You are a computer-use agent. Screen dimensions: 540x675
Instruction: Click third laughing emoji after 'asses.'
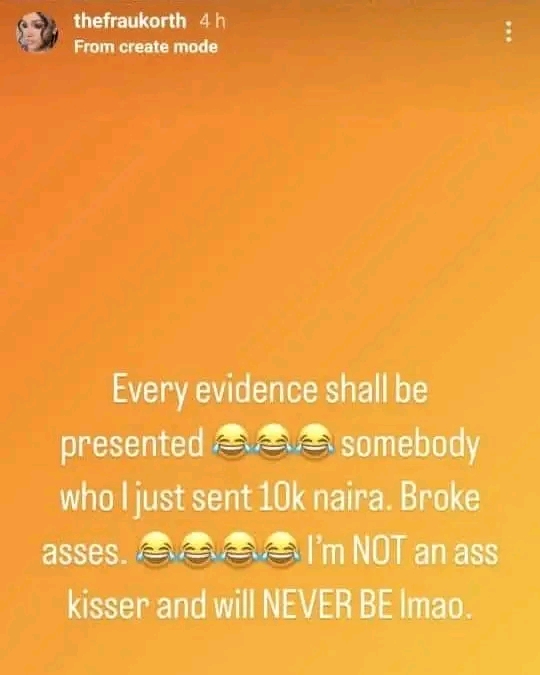tap(240, 550)
